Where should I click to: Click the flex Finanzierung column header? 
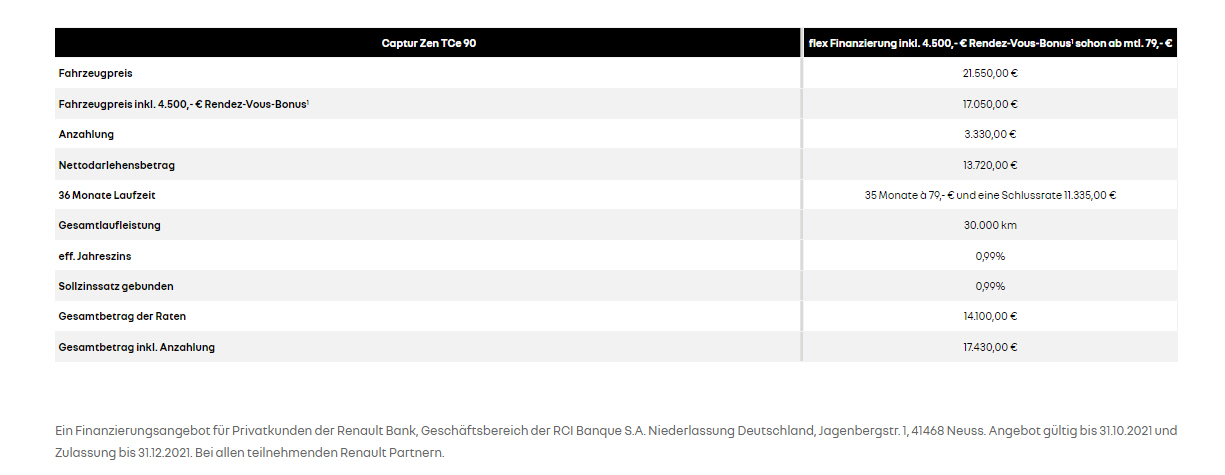[x=990, y=43]
